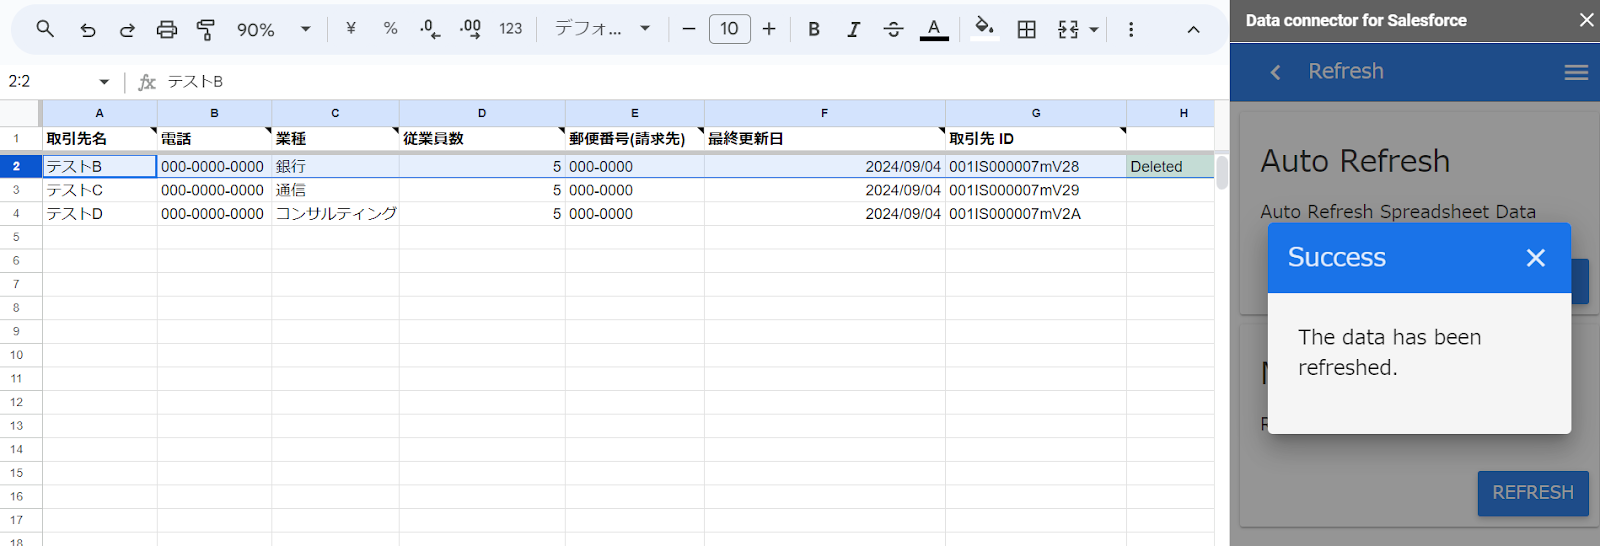Format as percent
Image resolution: width=1600 pixels, height=546 pixels.
tap(391, 29)
